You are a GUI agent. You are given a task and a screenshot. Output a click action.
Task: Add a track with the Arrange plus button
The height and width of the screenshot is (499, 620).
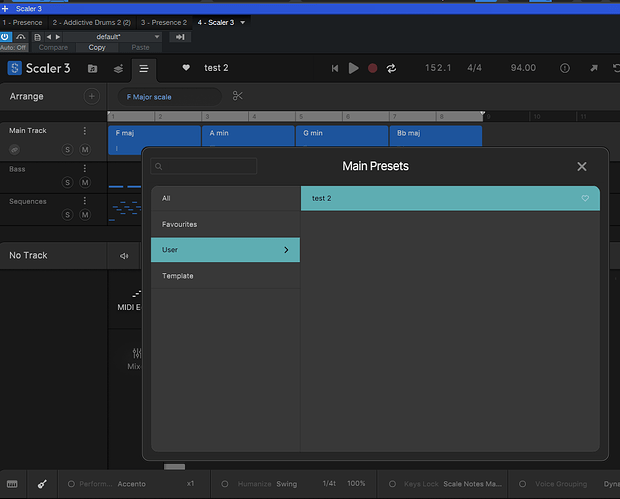point(92,96)
